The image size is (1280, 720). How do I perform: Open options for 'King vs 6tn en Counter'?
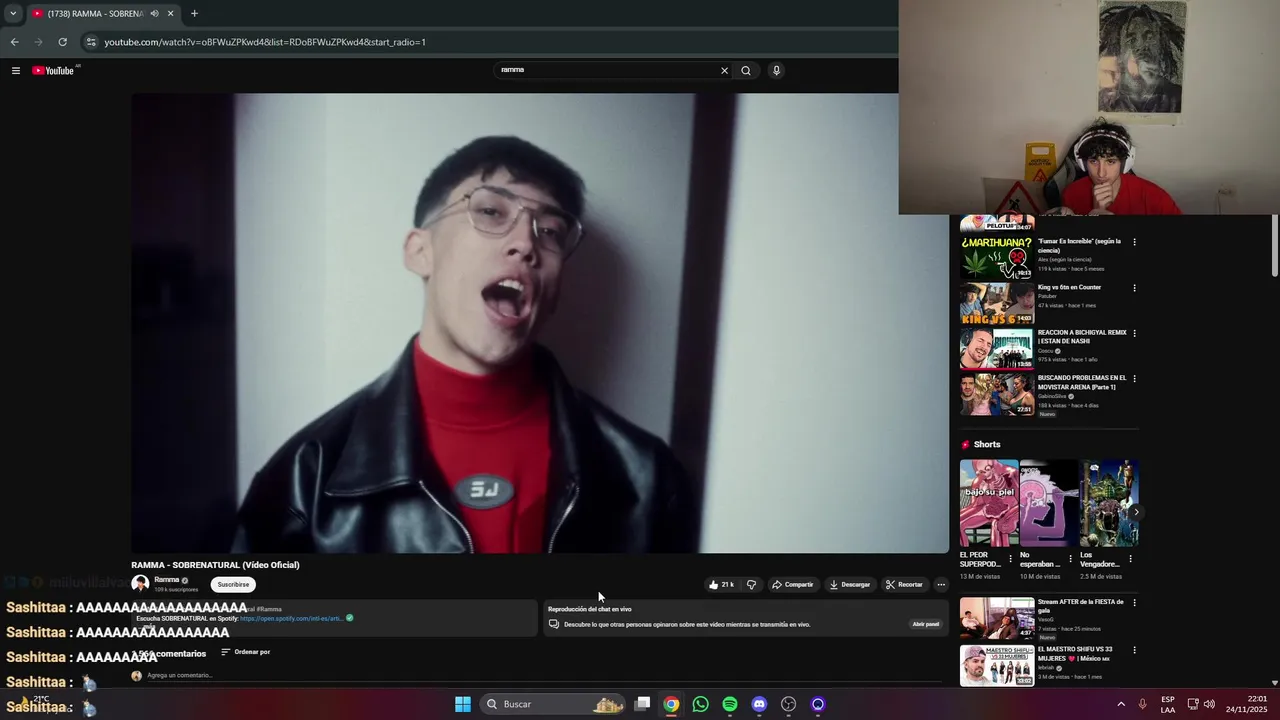1134,288
